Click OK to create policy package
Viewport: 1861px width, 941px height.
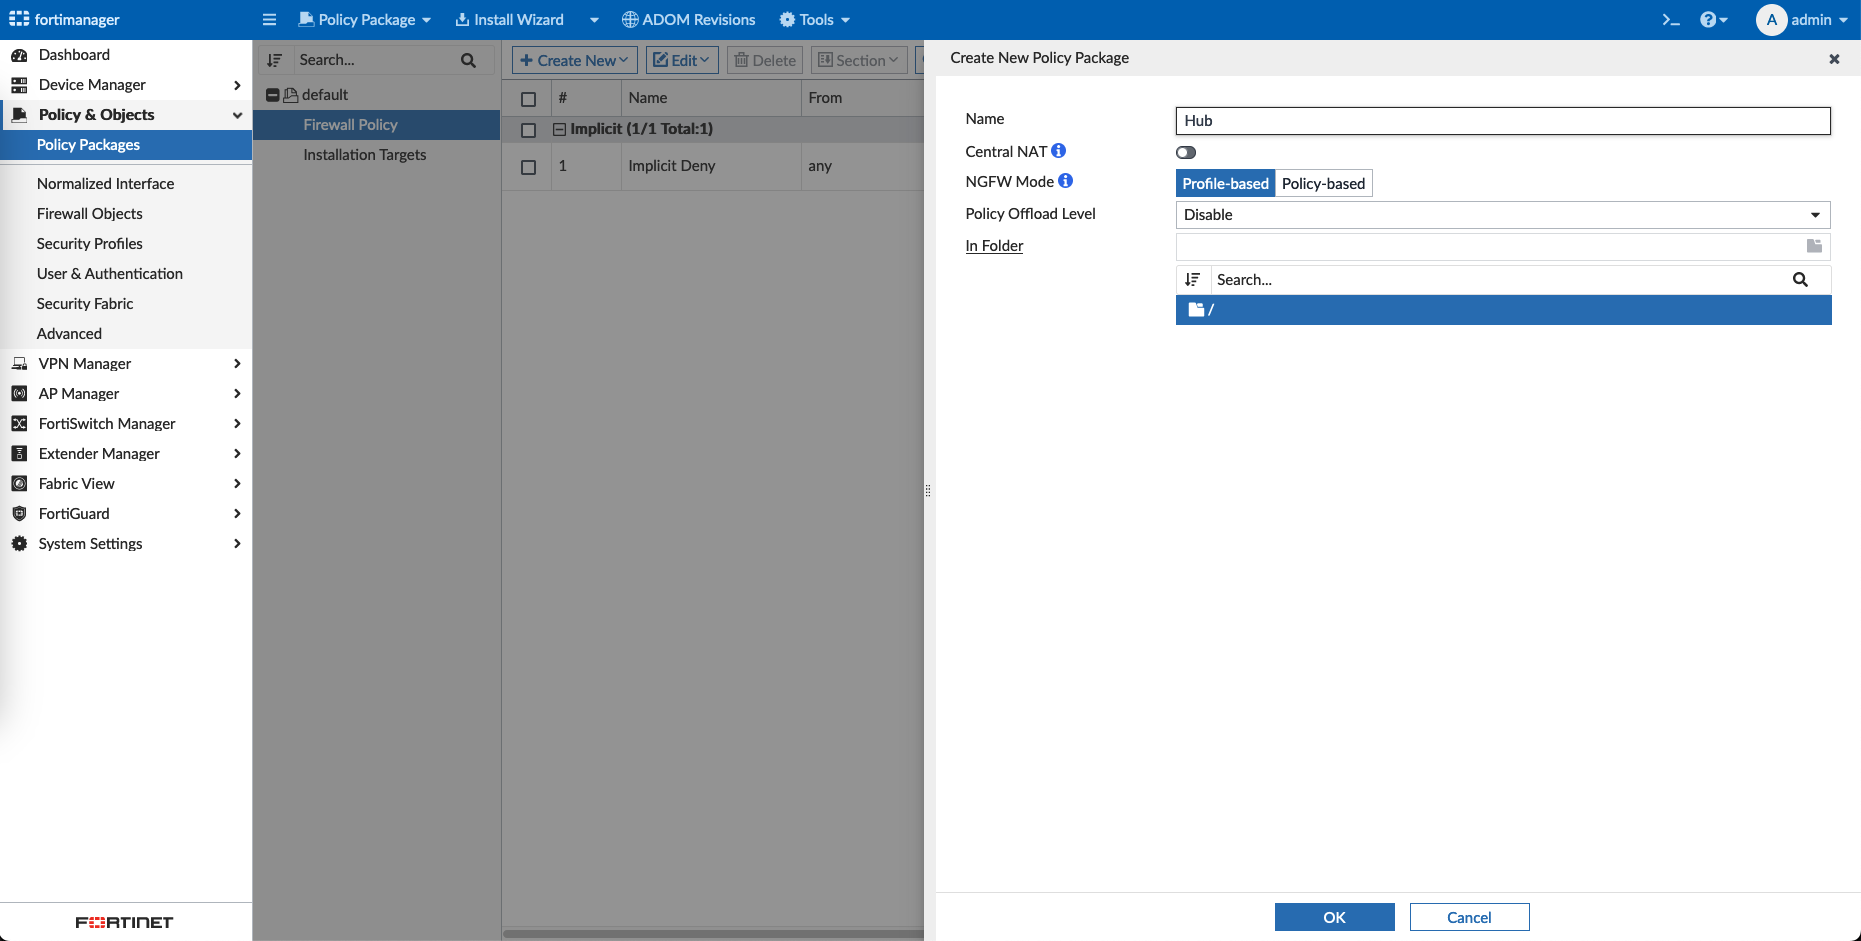tap(1334, 917)
